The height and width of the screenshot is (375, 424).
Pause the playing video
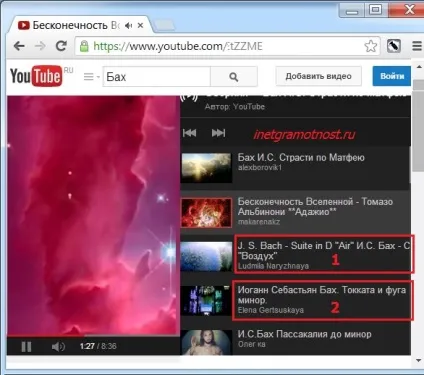tap(26, 347)
